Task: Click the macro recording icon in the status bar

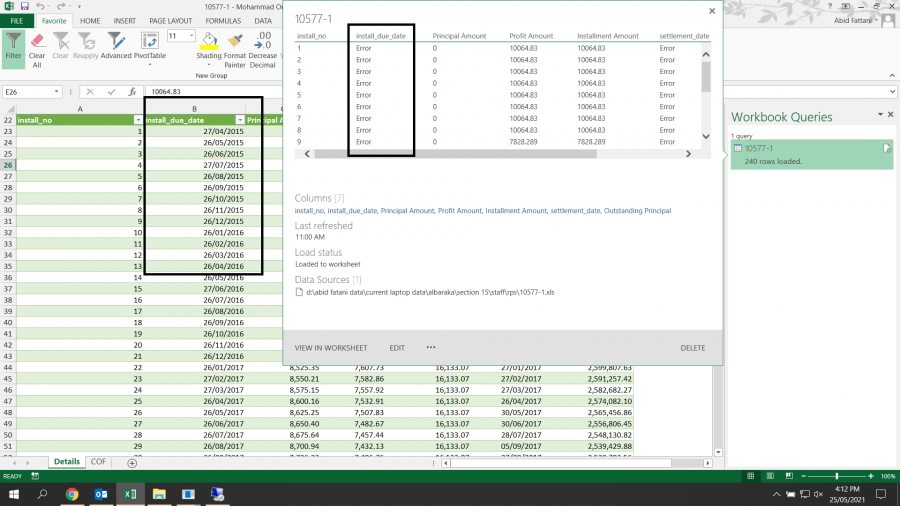Action: (35, 476)
